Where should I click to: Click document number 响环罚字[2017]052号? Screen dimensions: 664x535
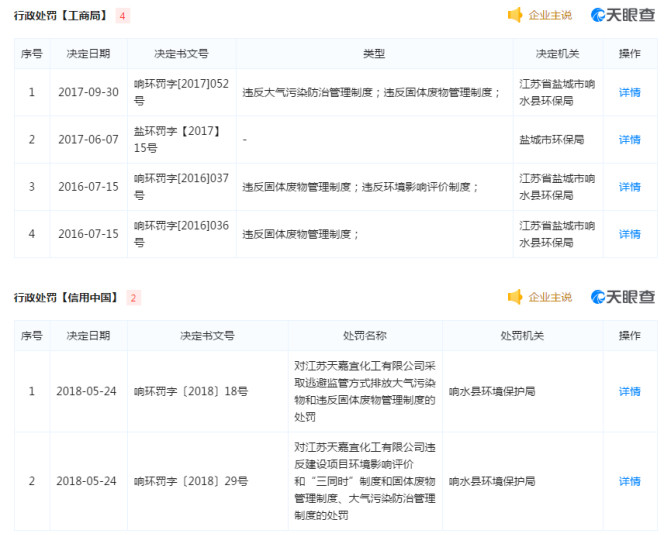pyautogui.click(x=181, y=92)
